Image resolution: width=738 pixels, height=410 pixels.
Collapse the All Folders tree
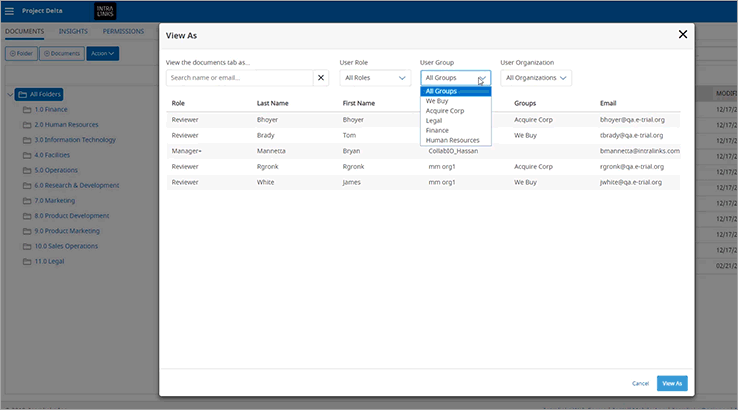(9, 95)
